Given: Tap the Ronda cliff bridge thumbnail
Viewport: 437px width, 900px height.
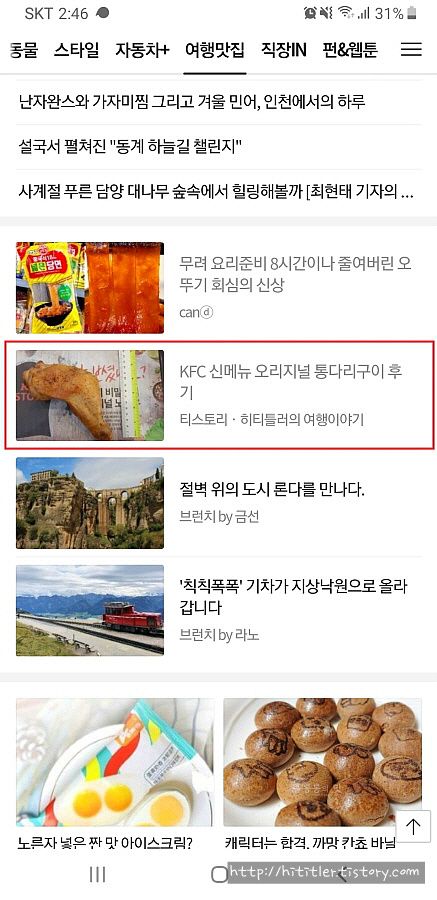Looking at the screenshot, I should tap(90, 503).
